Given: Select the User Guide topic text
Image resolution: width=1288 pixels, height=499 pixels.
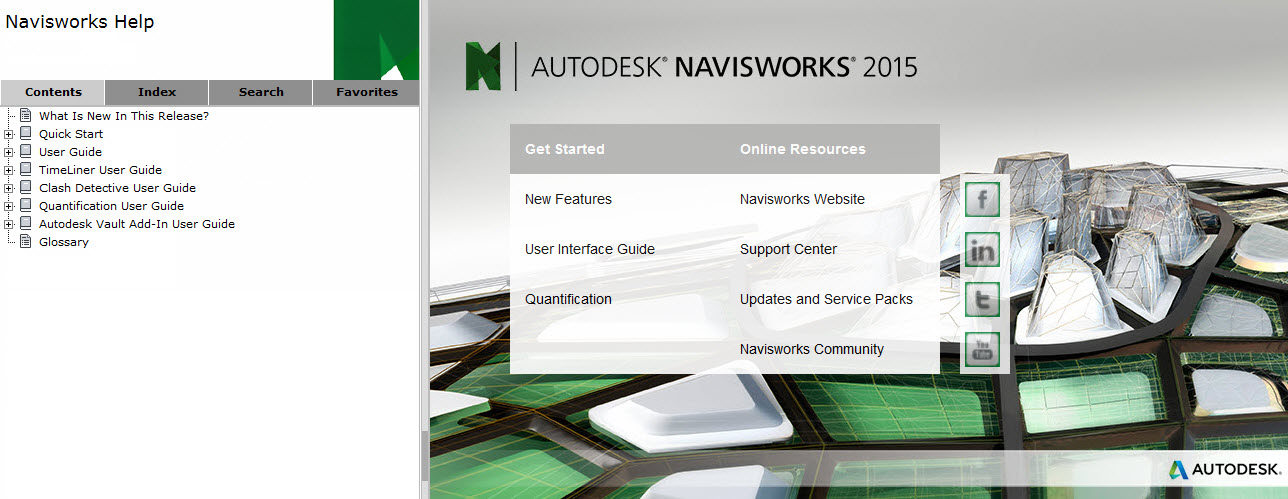Looking at the screenshot, I should click(x=70, y=152).
